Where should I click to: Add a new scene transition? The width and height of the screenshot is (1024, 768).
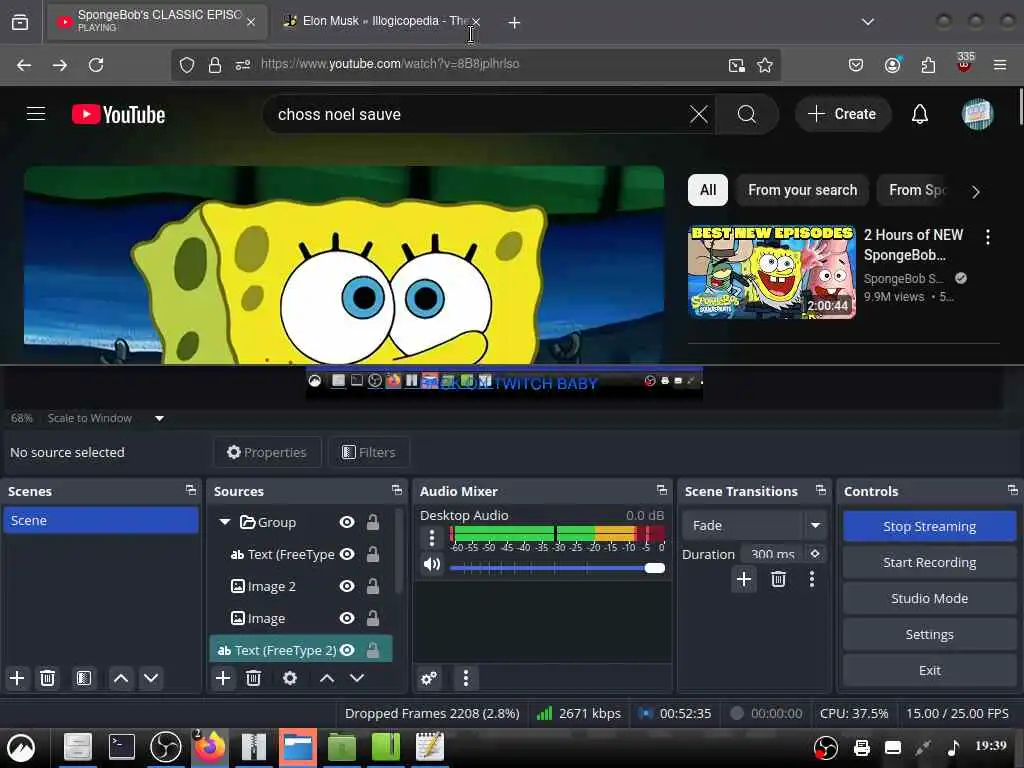pyautogui.click(x=744, y=579)
